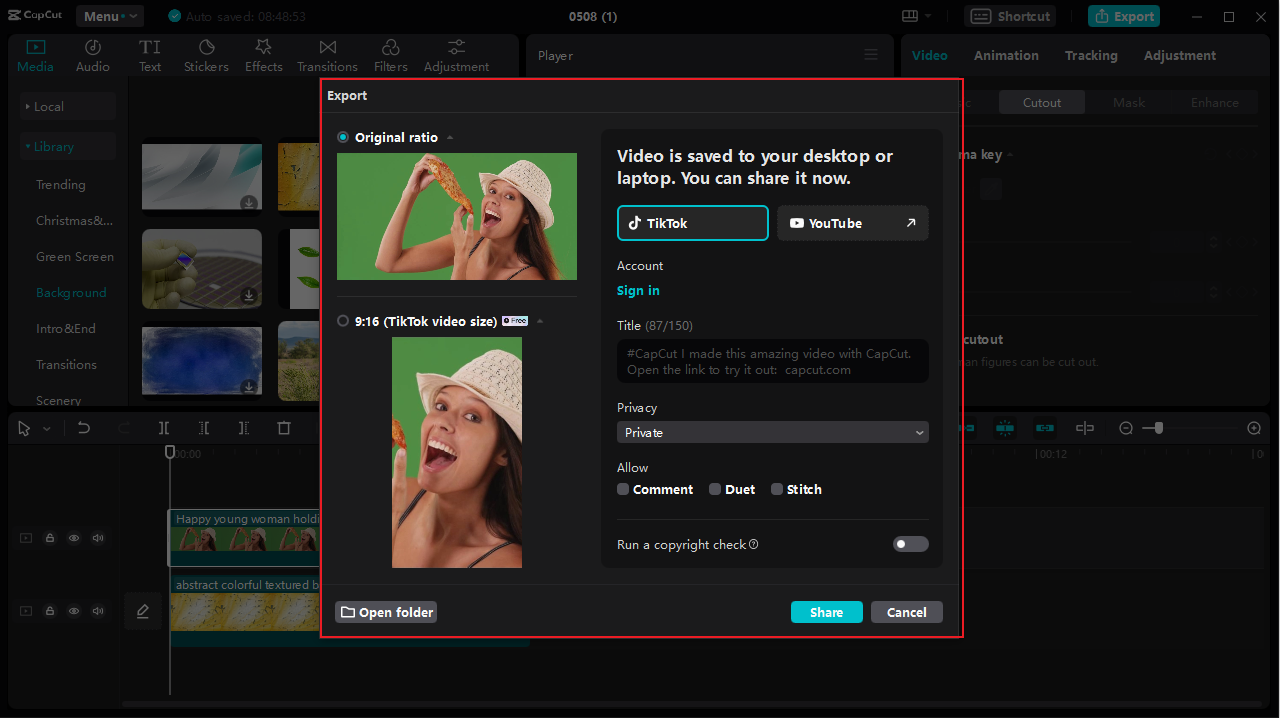This screenshot has height=718, width=1280.
Task: Open the Transitions panel in top toolbar
Action: (327, 56)
